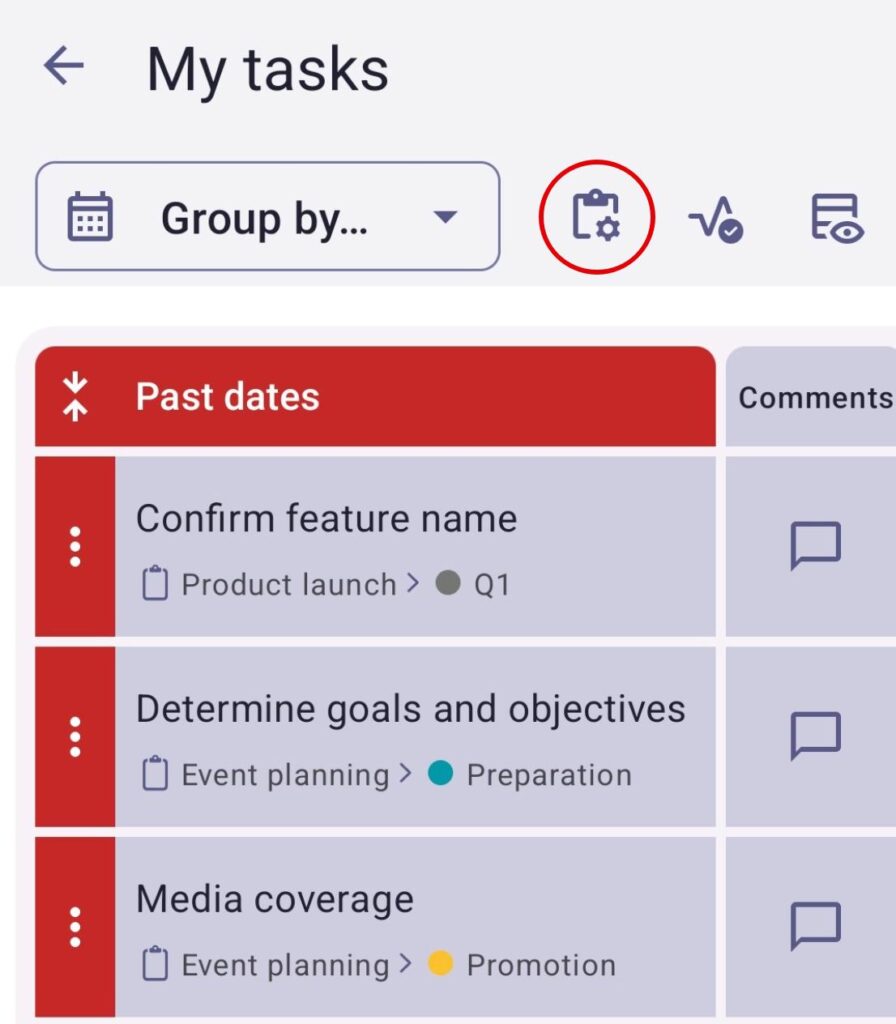Click the Event planning project under Determine goals
Viewport: 896px width, 1024px height.
coord(284,775)
